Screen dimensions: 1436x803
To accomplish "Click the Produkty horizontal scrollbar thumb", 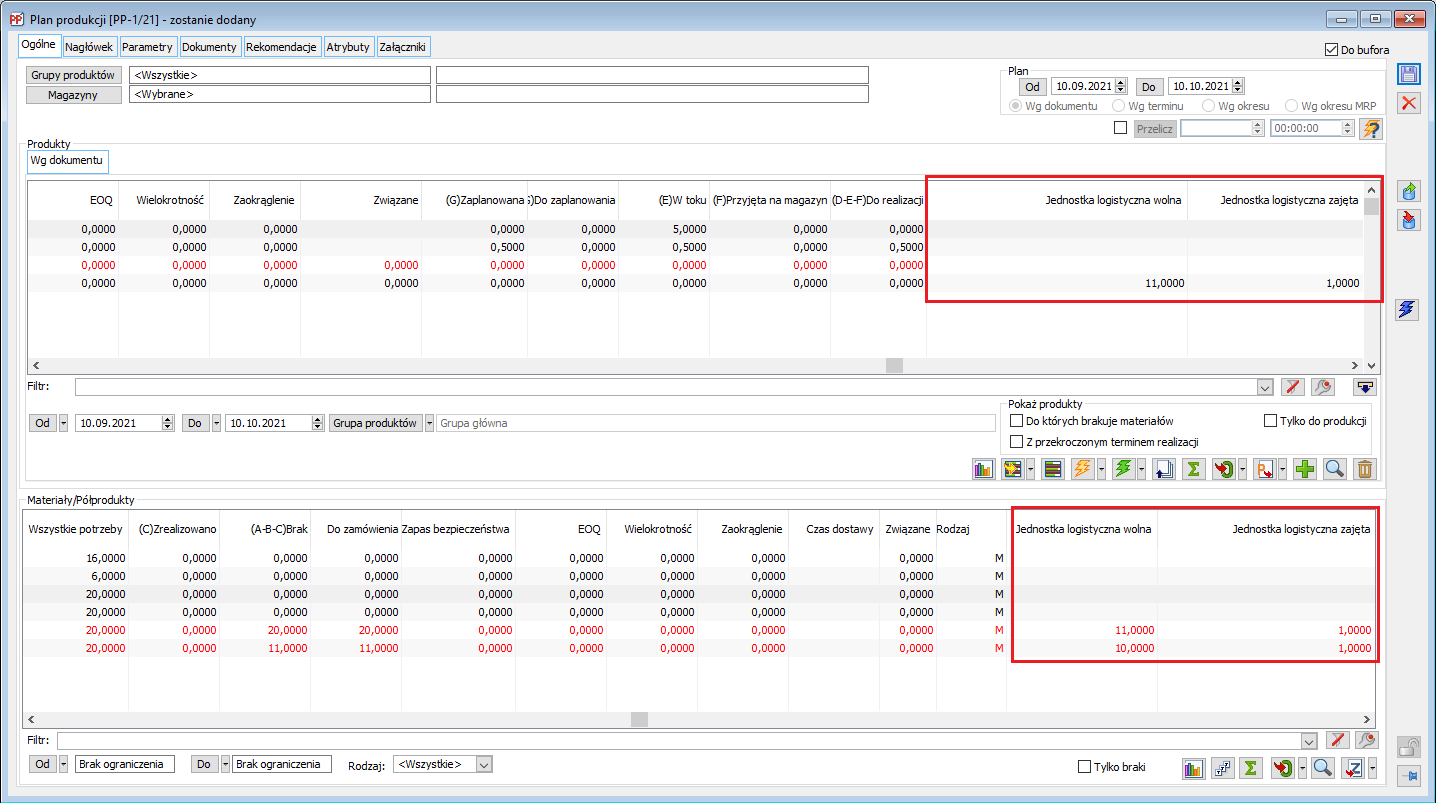I will click(x=894, y=366).
